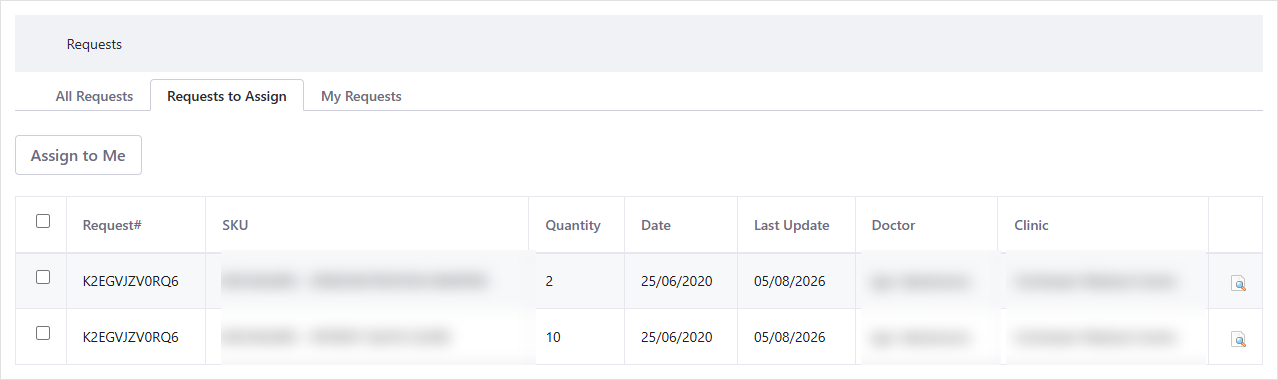Click the SKU column header
The width and height of the screenshot is (1278, 380).
point(235,225)
